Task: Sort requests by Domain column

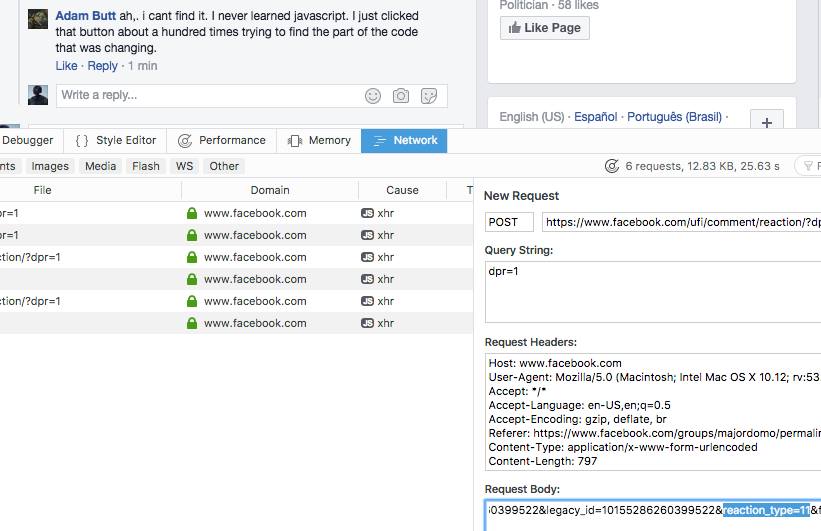Action: coord(270,190)
